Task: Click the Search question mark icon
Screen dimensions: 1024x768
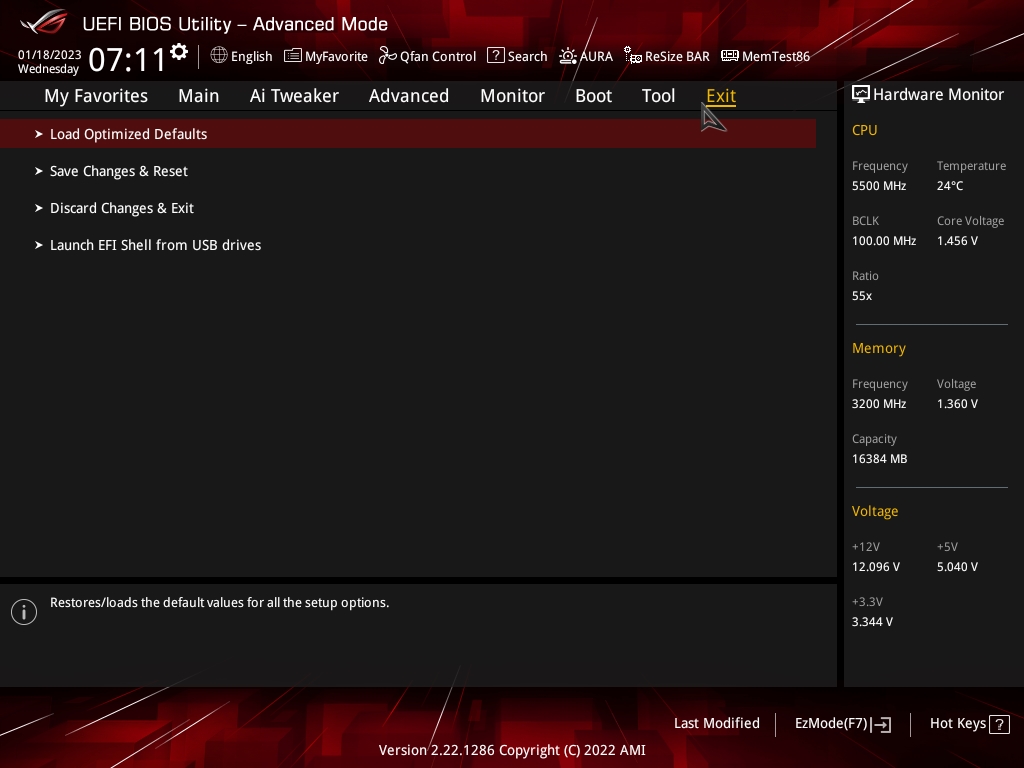Action: (x=496, y=56)
